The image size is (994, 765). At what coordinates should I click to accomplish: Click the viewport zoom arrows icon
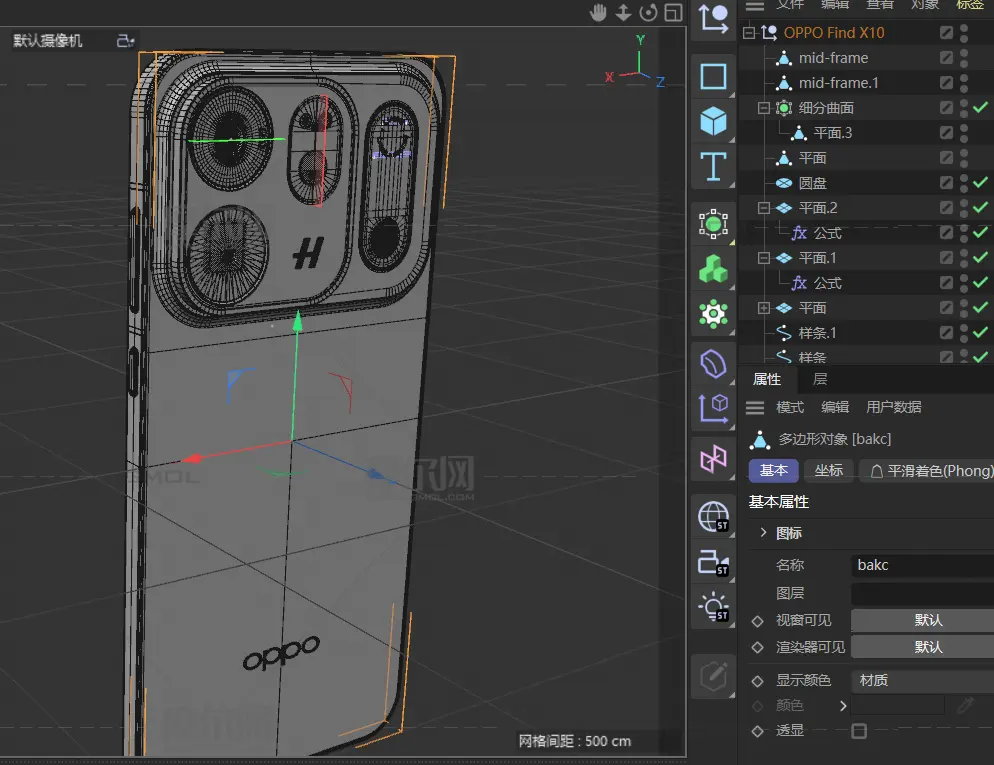coord(623,13)
